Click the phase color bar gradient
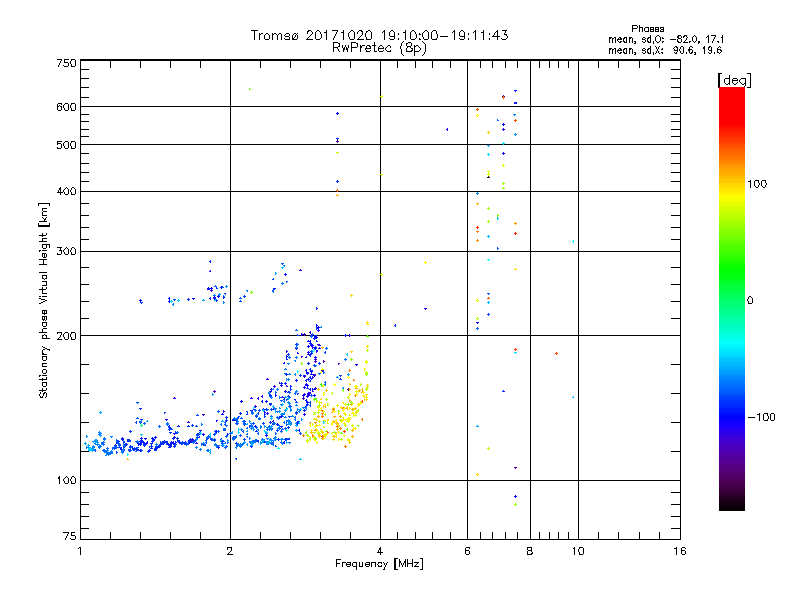The image size is (800, 600). click(x=732, y=298)
